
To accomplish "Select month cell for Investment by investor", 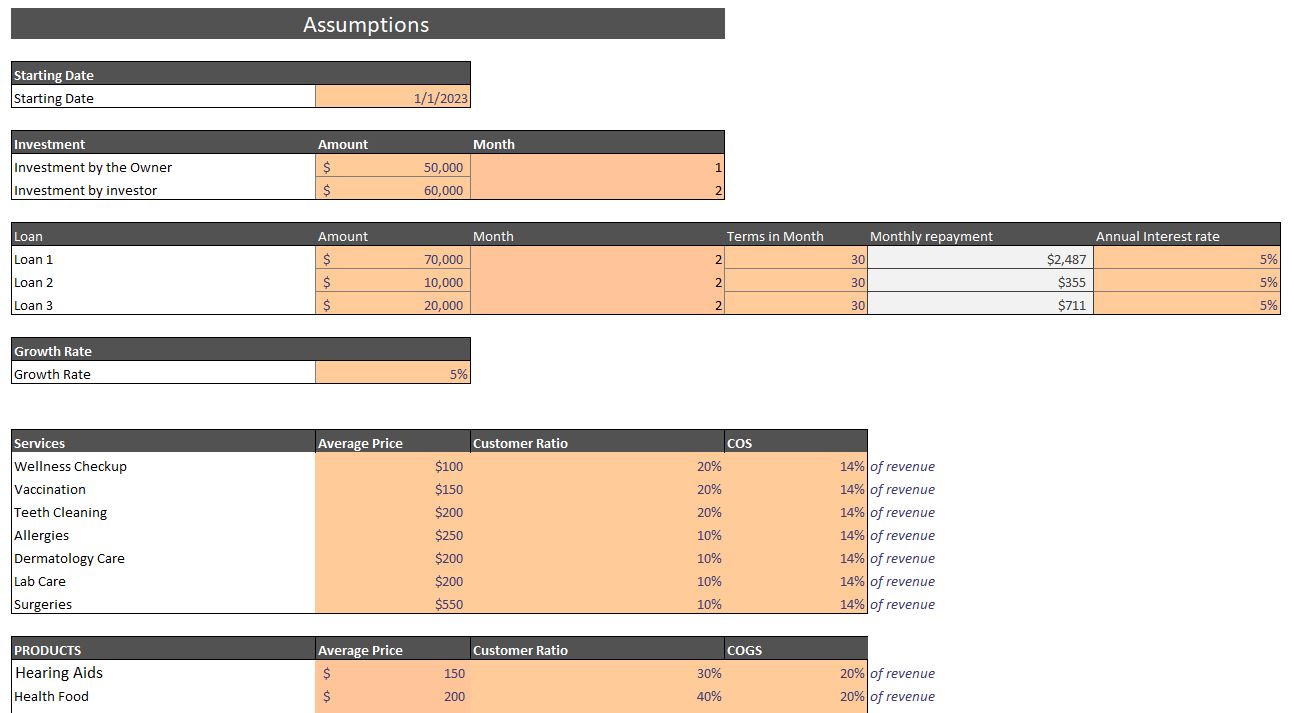I will tap(597, 190).
